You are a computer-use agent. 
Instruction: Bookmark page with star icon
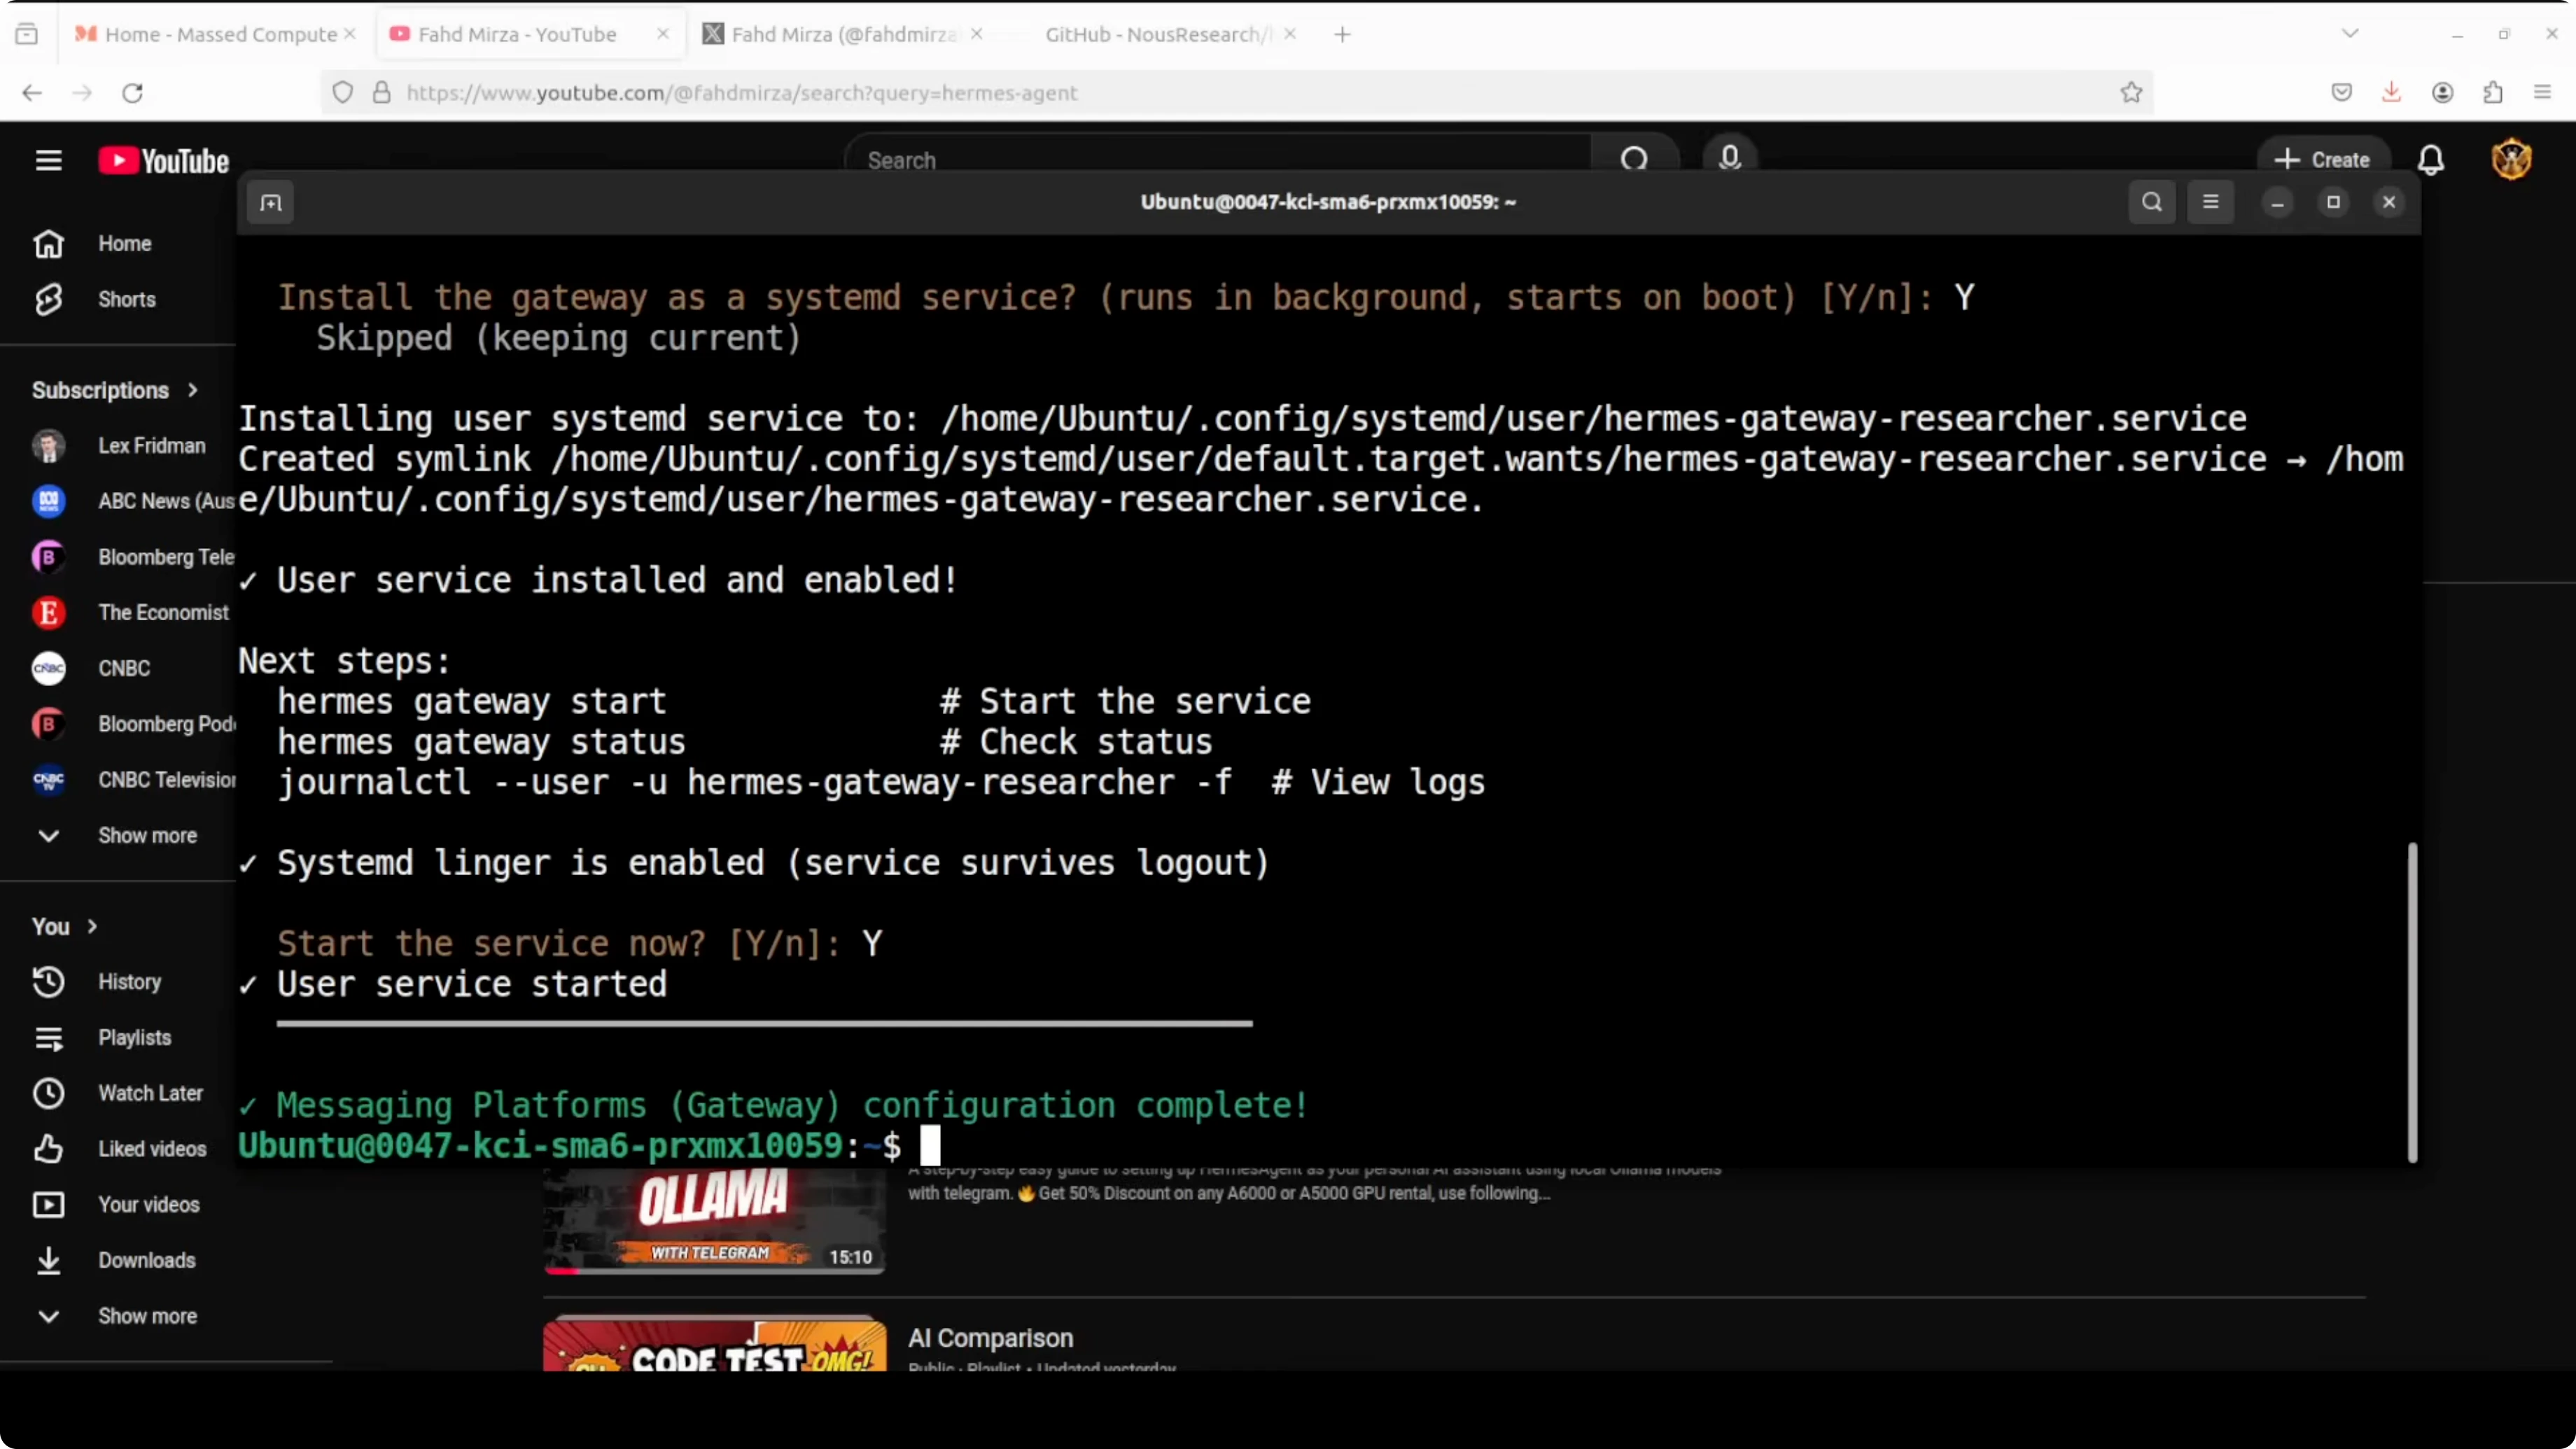[x=2131, y=92]
